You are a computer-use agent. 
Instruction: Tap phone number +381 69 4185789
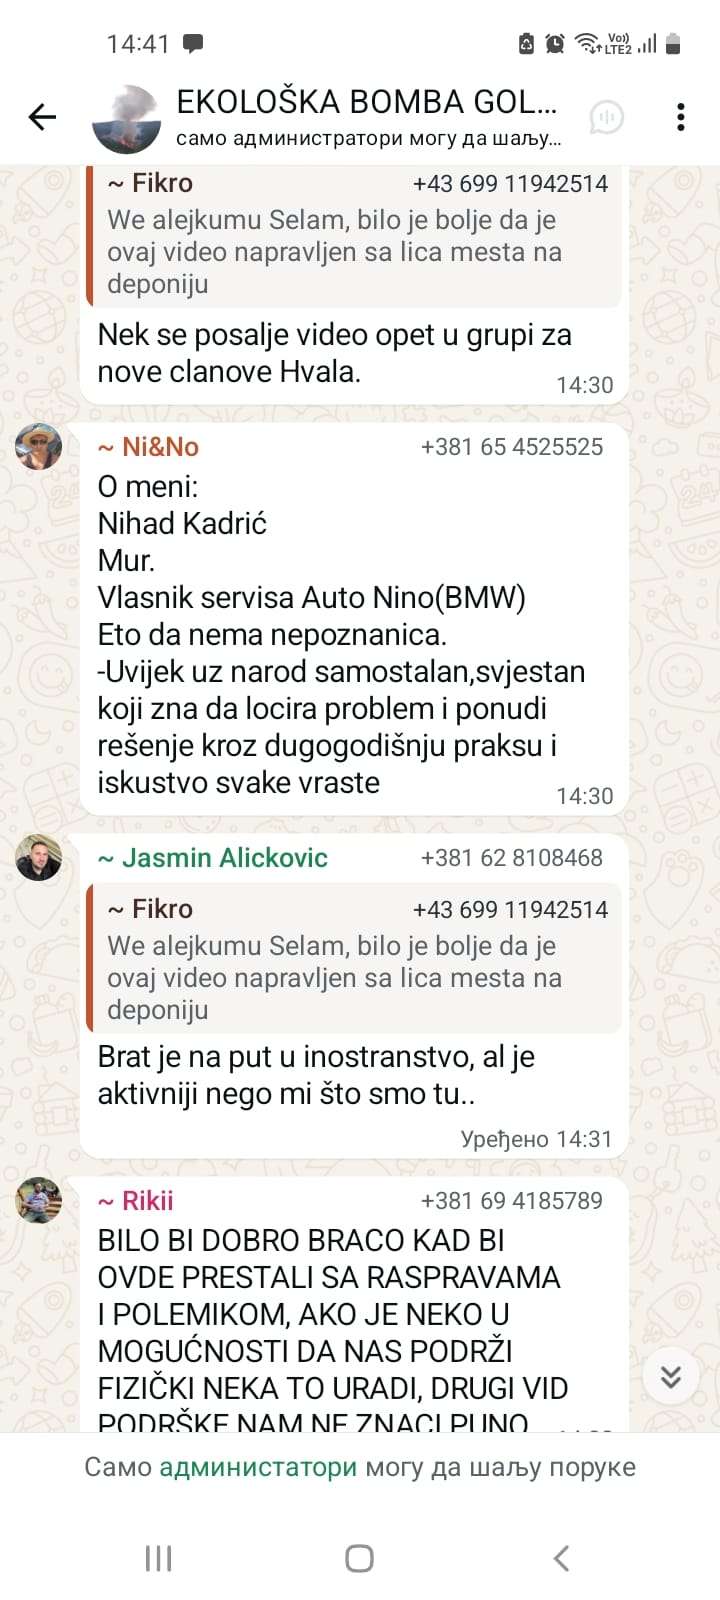coord(512,1201)
